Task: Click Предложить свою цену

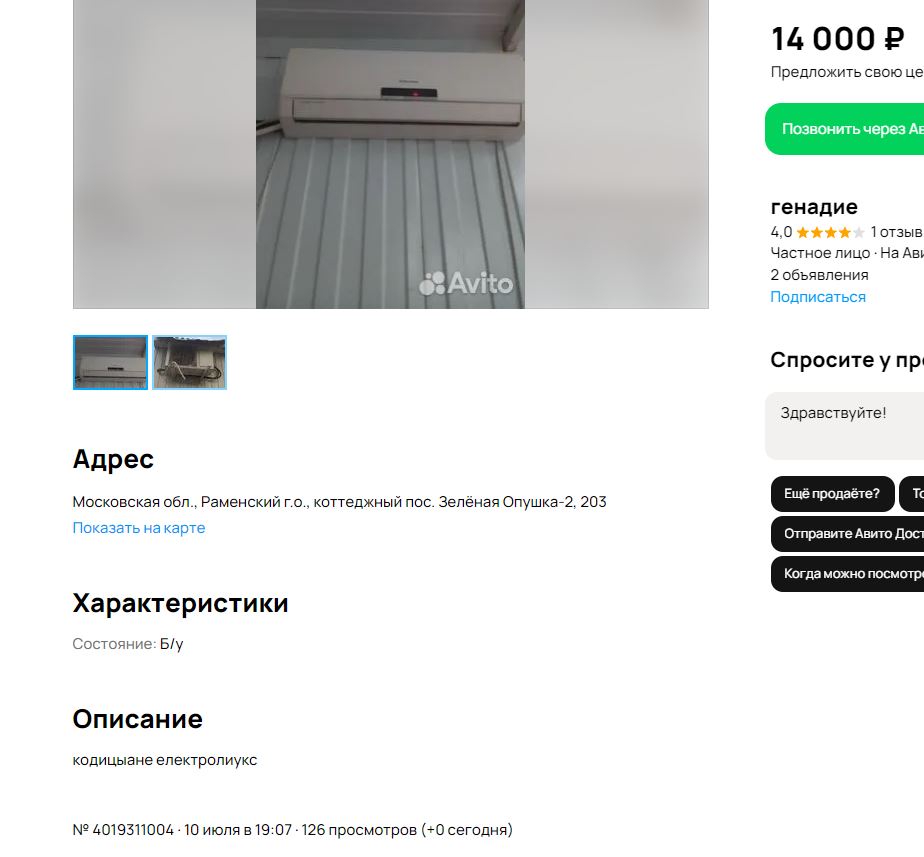Action: pos(847,72)
